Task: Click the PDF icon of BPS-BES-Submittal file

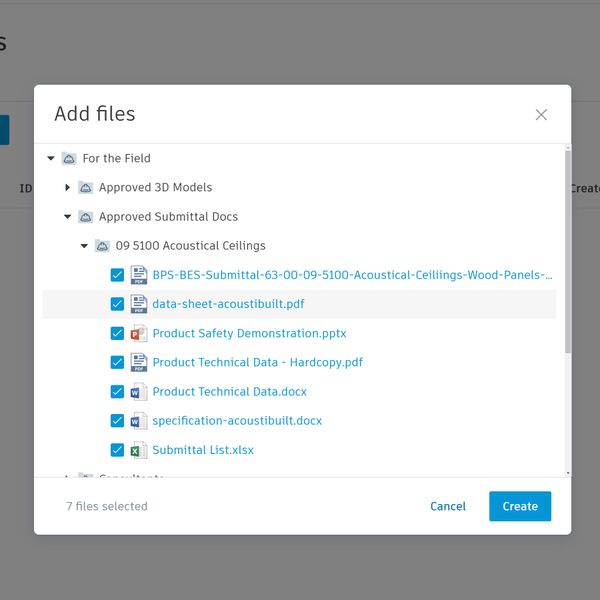Action: tap(138, 275)
